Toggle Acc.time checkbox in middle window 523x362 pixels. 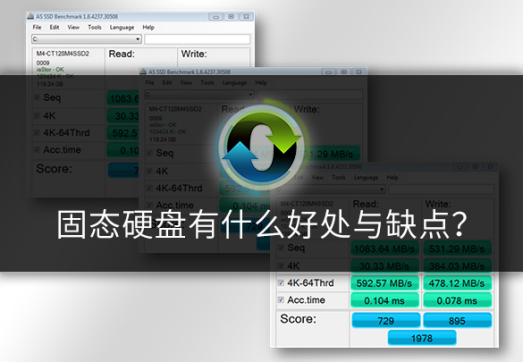(x=150, y=205)
